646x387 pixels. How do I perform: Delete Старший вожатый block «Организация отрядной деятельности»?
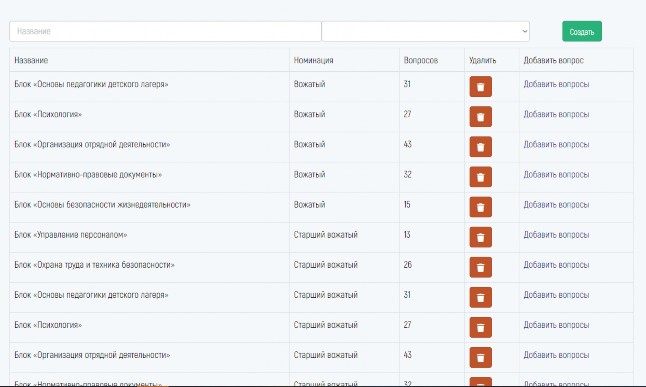[x=480, y=357]
